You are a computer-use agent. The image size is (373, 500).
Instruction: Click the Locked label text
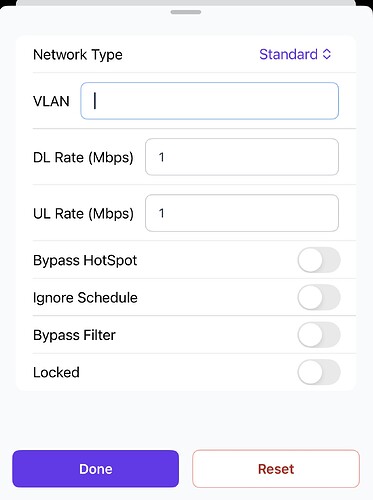point(56,372)
